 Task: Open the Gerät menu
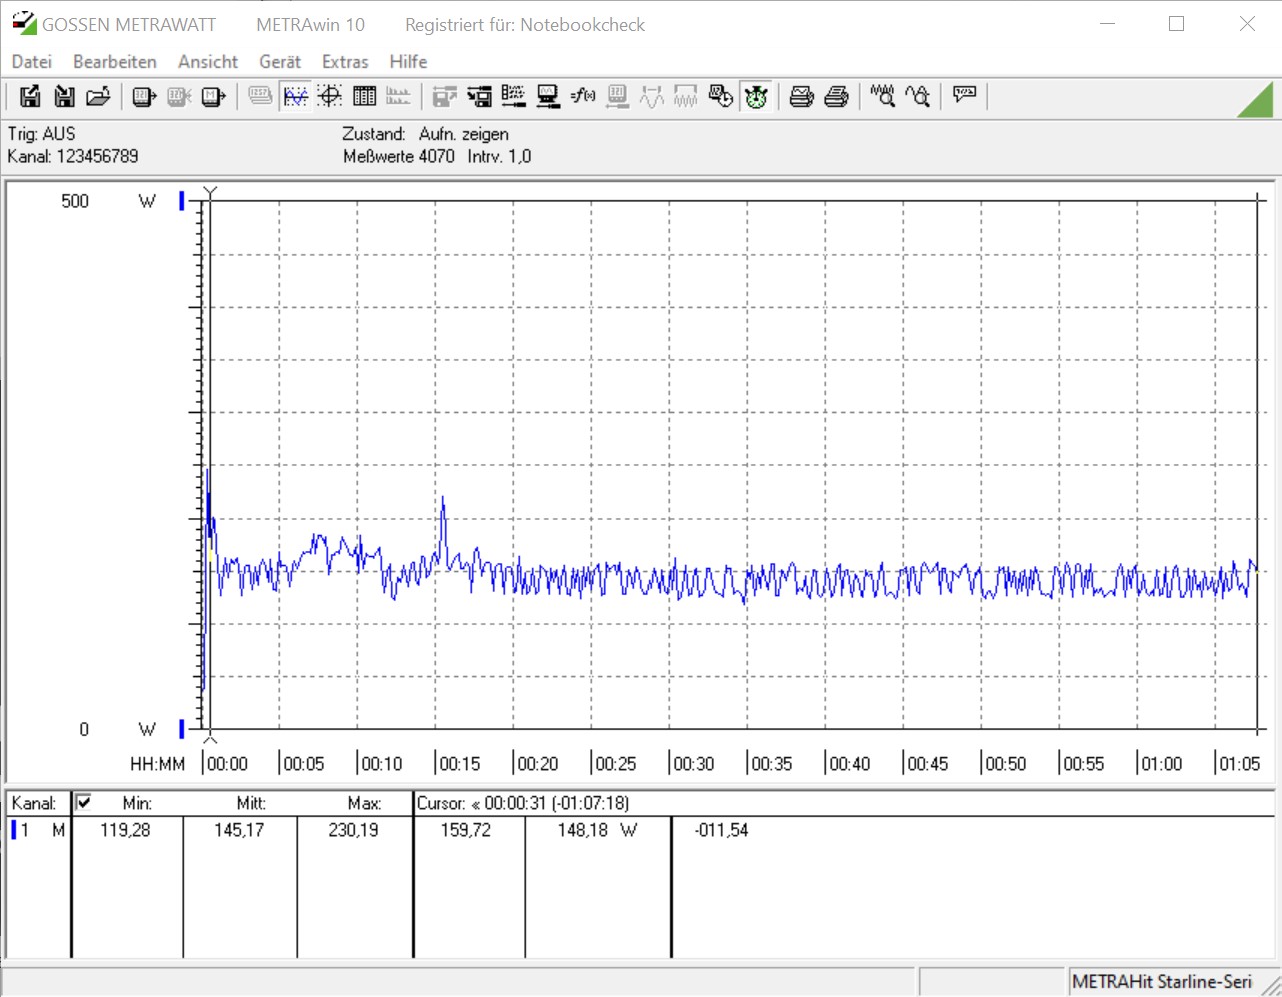point(280,62)
